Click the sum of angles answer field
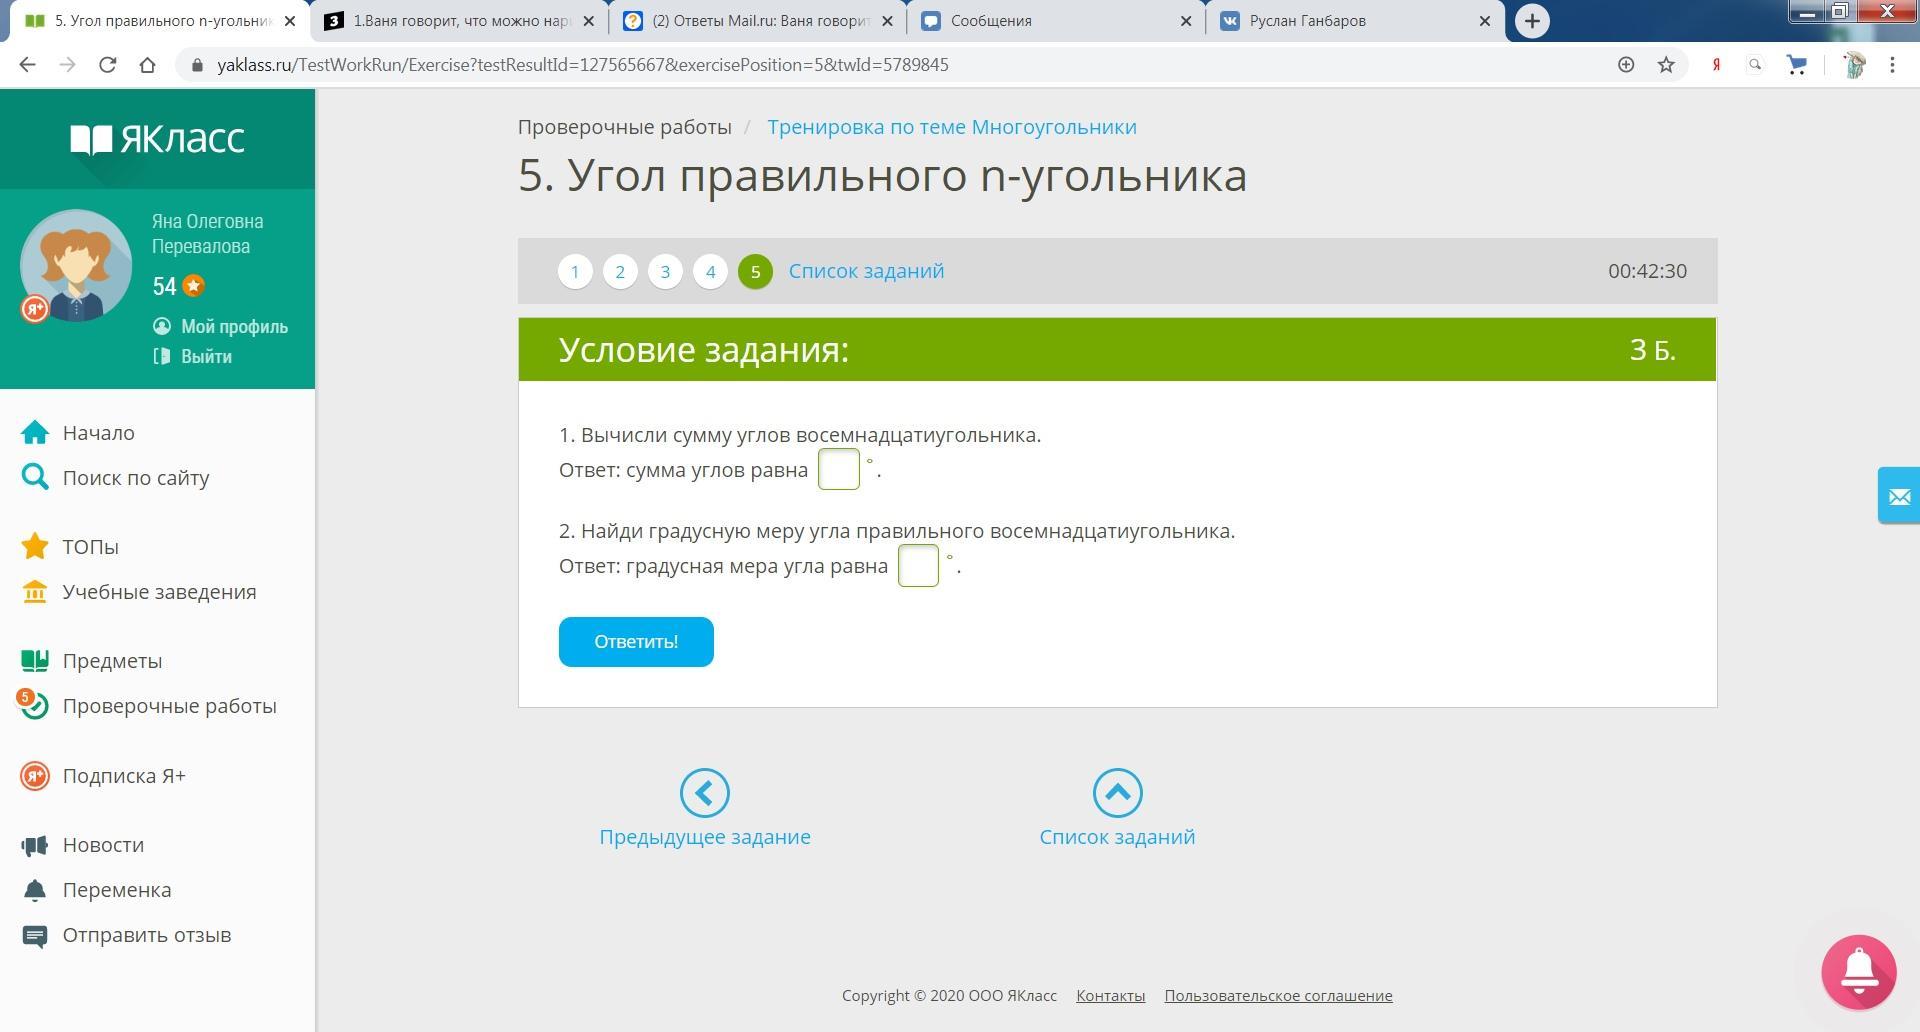This screenshot has height=1032, width=1920. click(839, 470)
